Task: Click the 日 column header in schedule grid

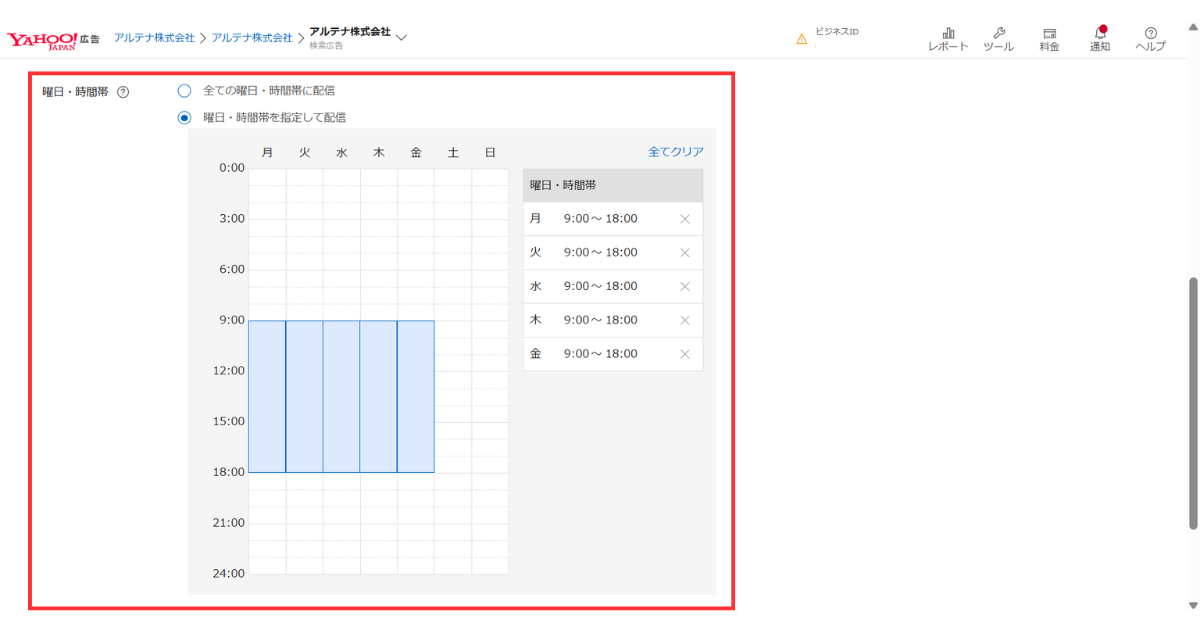Action: pyautogui.click(x=490, y=153)
